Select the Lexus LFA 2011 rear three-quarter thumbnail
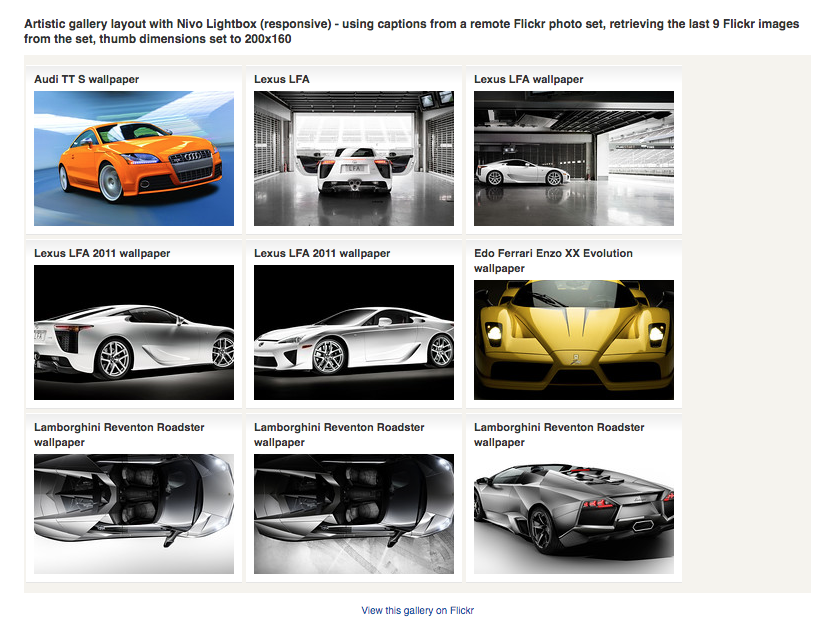The image size is (834, 630). 134,332
